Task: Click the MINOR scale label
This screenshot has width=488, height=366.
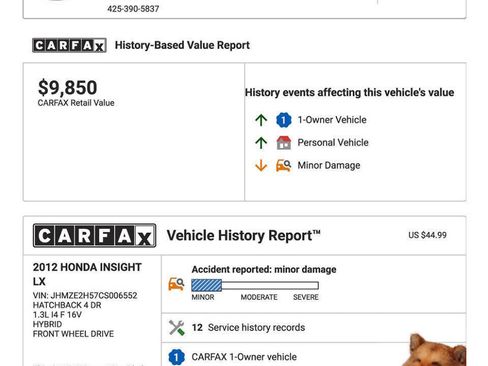Action: pyautogui.click(x=203, y=297)
